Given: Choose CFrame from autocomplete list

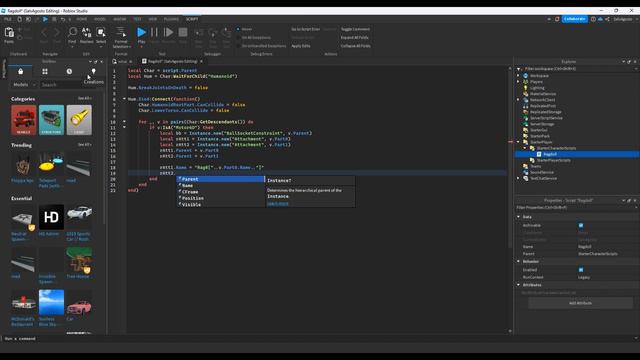Looking at the screenshot, I should pos(190,192).
